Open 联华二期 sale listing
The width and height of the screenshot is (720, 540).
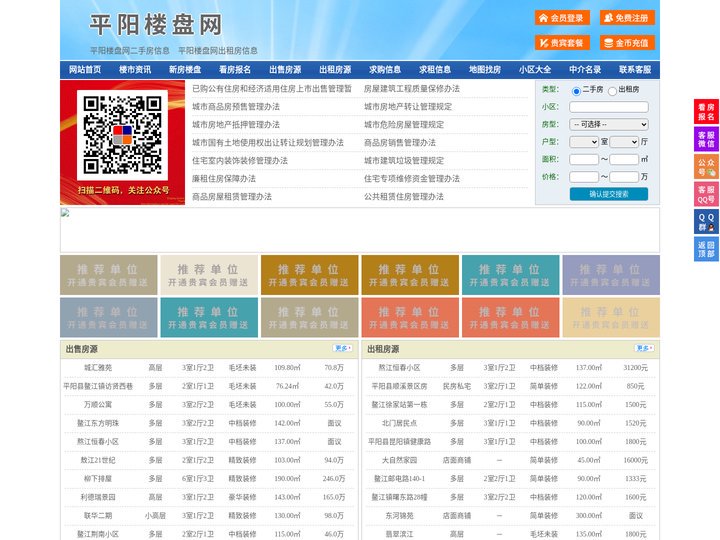[98, 516]
